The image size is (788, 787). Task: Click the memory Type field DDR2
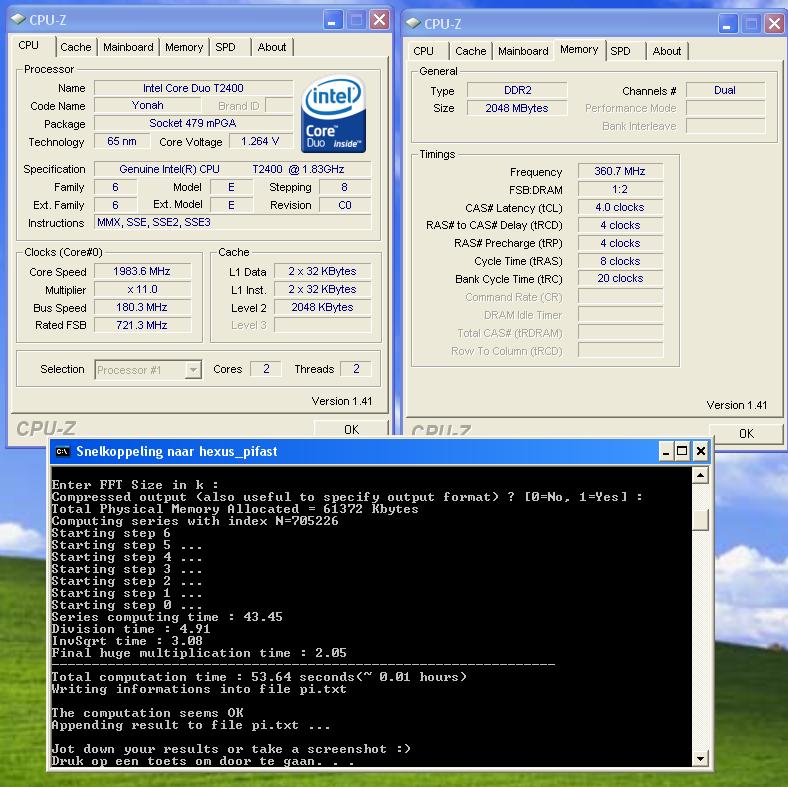click(517, 90)
